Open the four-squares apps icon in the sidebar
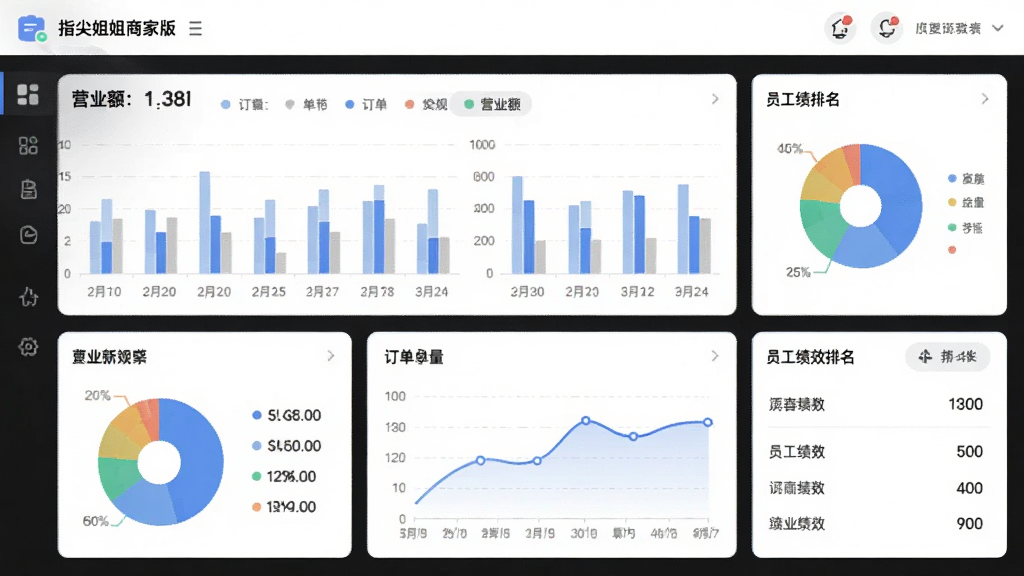The image size is (1024, 576). [x=28, y=145]
